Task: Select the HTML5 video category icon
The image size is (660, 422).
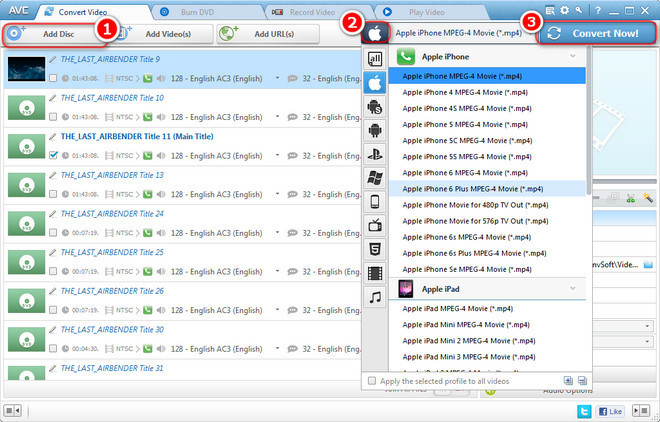Action: (375, 249)
